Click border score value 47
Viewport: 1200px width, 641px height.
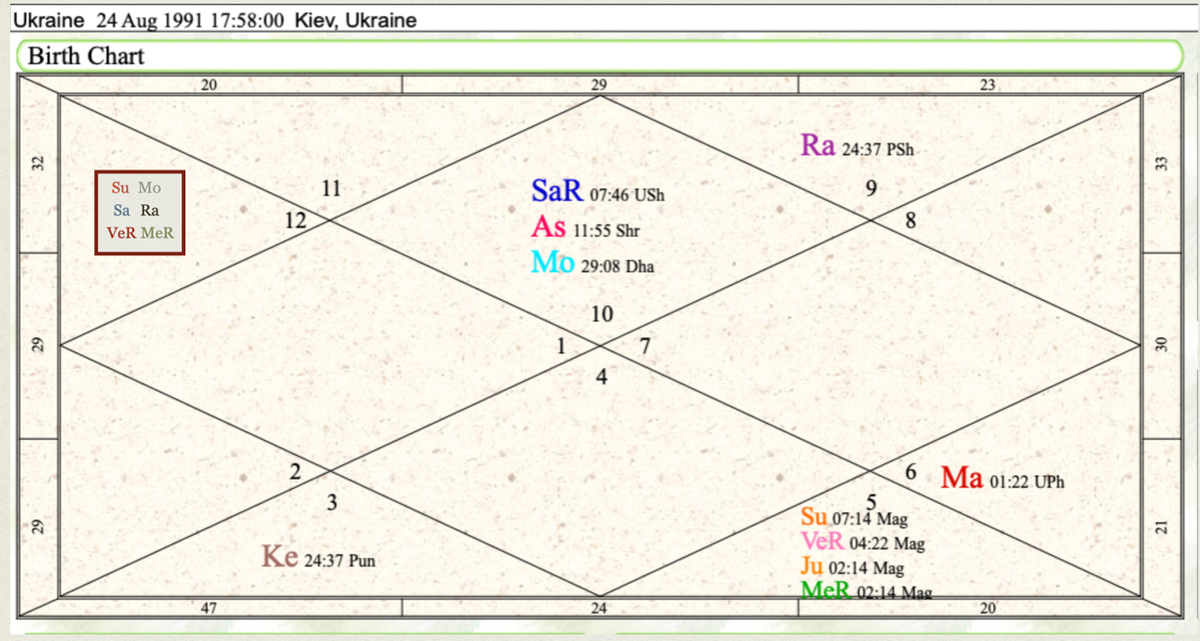point(208,607)
